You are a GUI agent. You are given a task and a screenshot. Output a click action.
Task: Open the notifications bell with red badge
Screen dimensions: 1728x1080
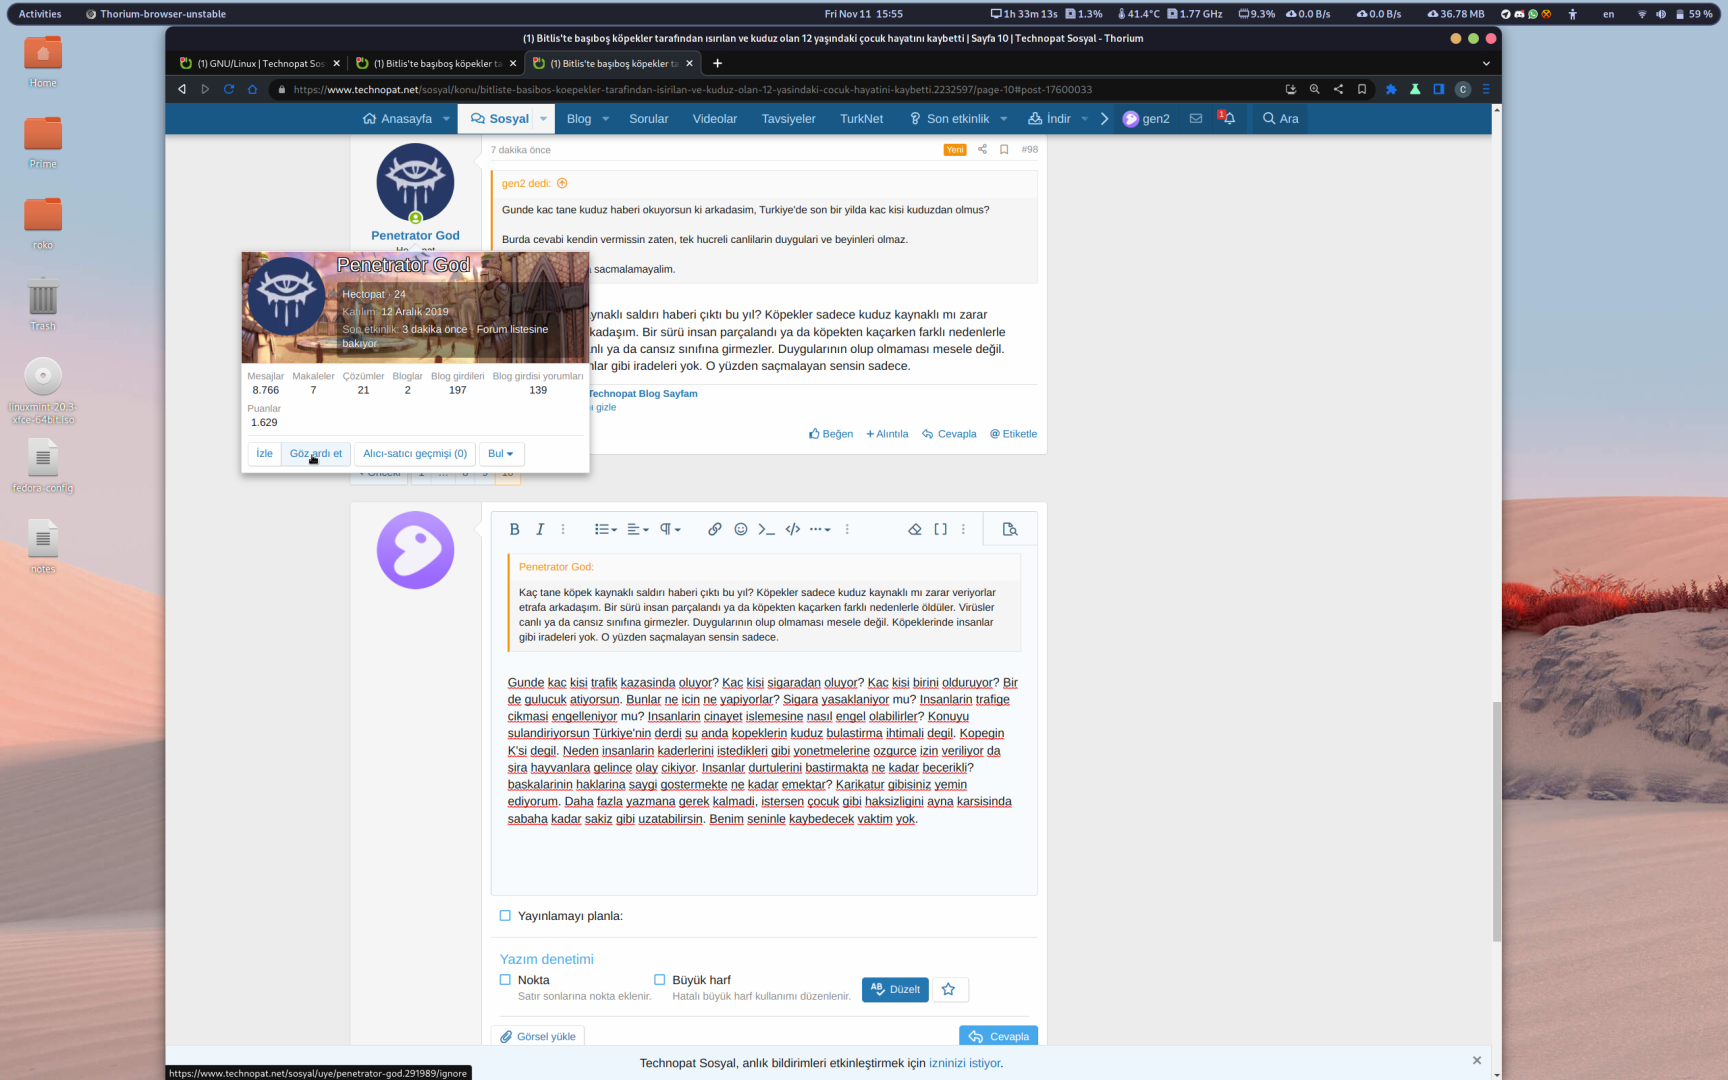click(x=1227, y=118)
